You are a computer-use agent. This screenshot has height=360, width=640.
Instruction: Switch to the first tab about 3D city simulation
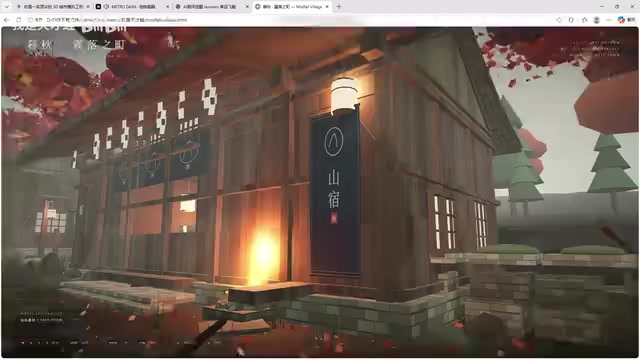pyautogui.click(x=53, y=7)
